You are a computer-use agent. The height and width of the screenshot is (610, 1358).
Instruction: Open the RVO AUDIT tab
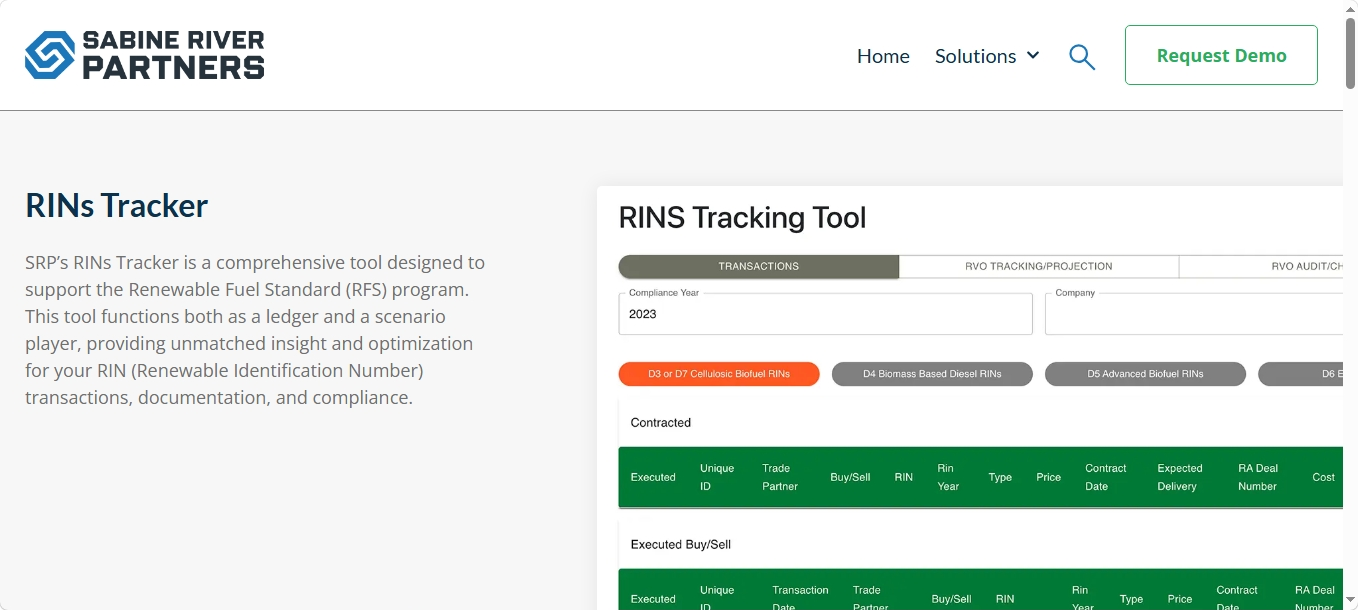click(1261, 266)
